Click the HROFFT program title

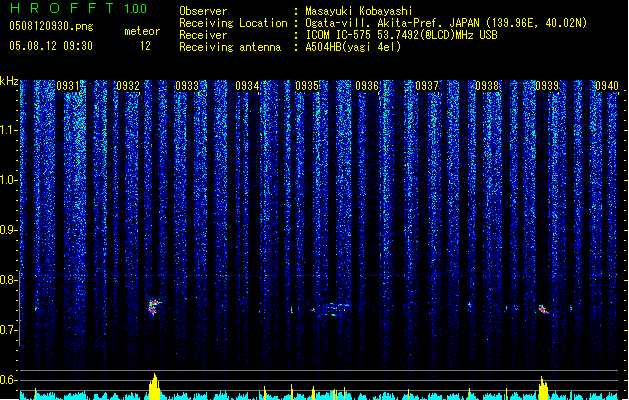click(x=62, y=8)
